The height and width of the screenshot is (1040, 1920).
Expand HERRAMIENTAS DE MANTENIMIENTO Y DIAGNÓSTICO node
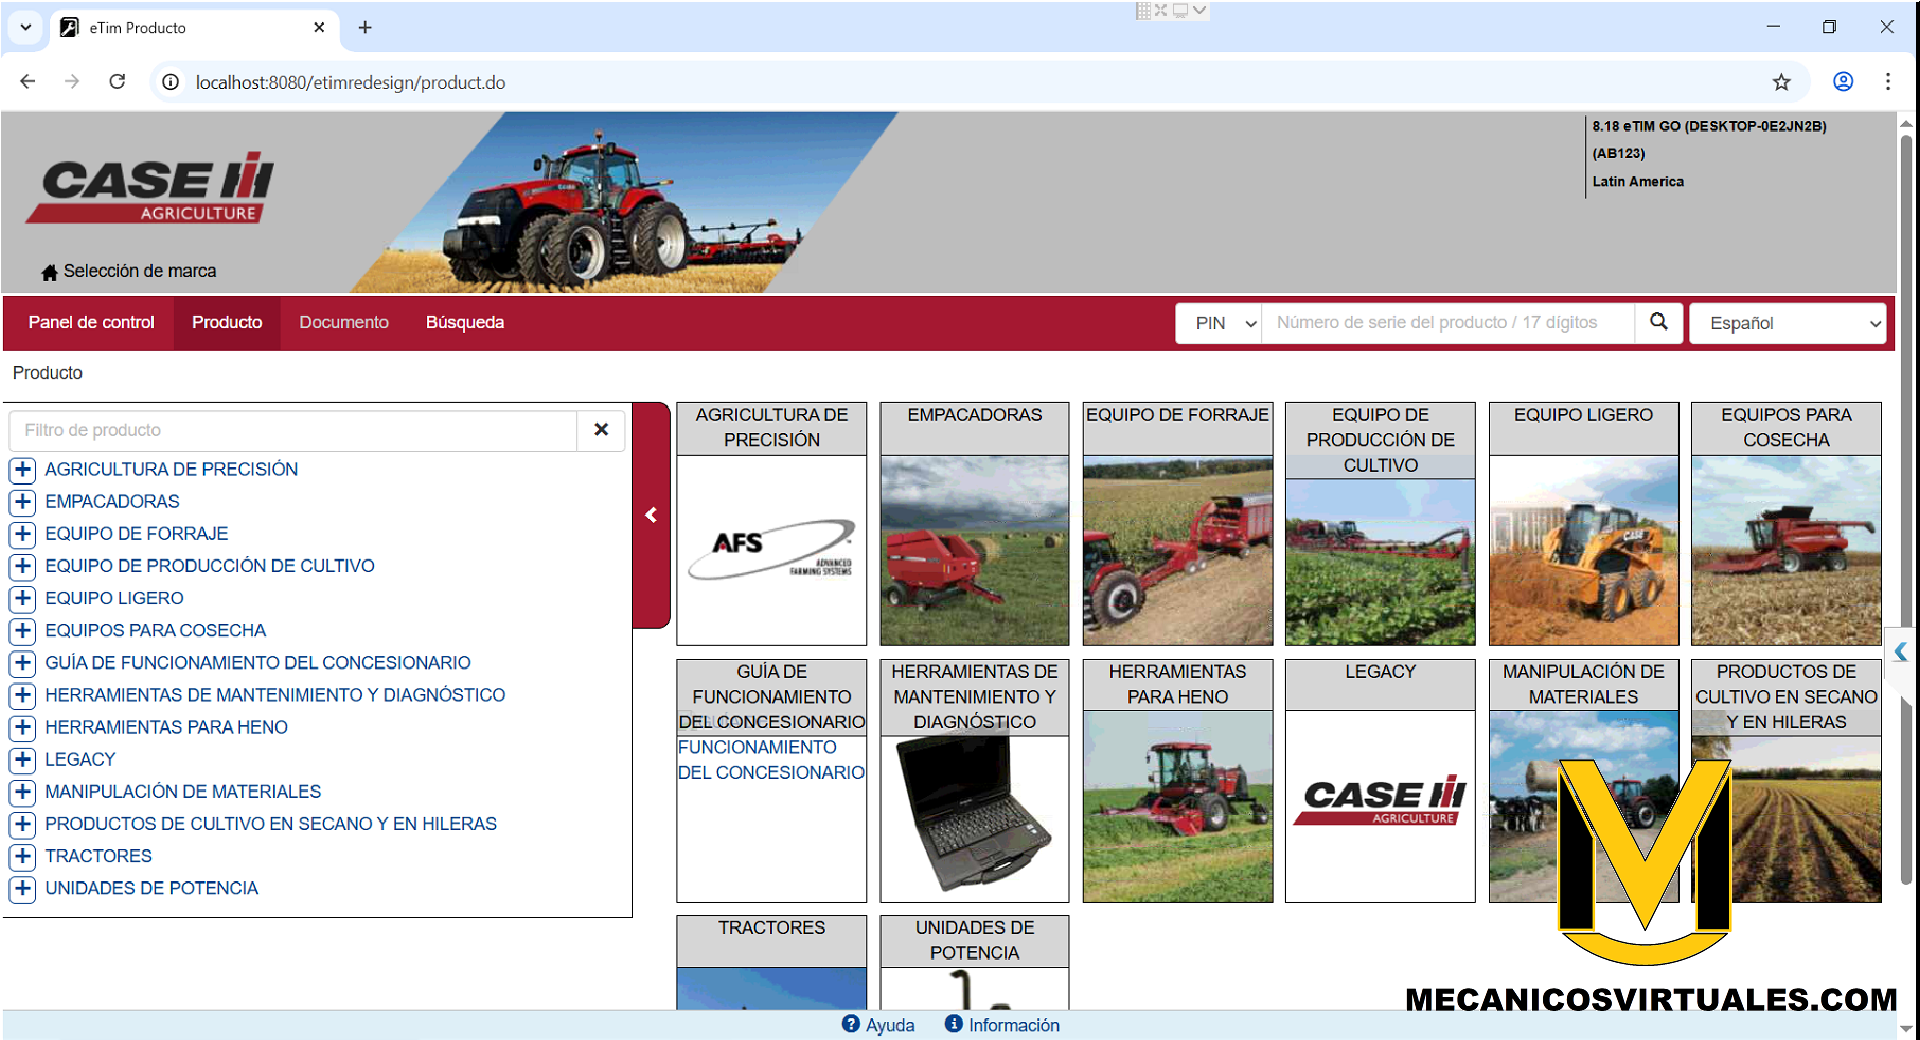23,695
